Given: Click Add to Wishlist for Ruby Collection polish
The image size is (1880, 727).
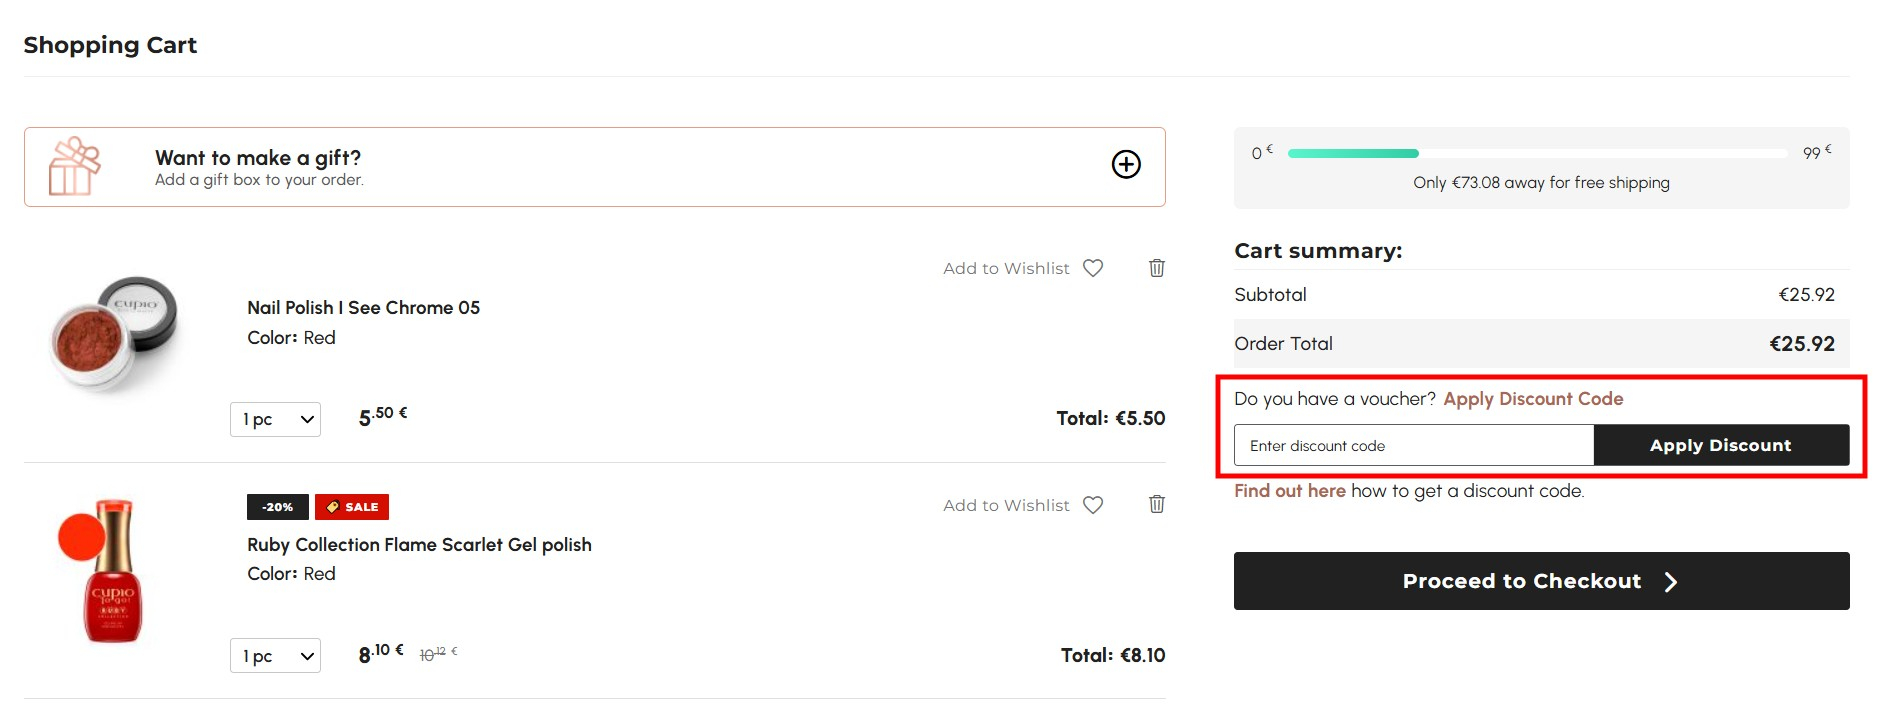Looking at the screenshot, I should [x=1006, y=505].
